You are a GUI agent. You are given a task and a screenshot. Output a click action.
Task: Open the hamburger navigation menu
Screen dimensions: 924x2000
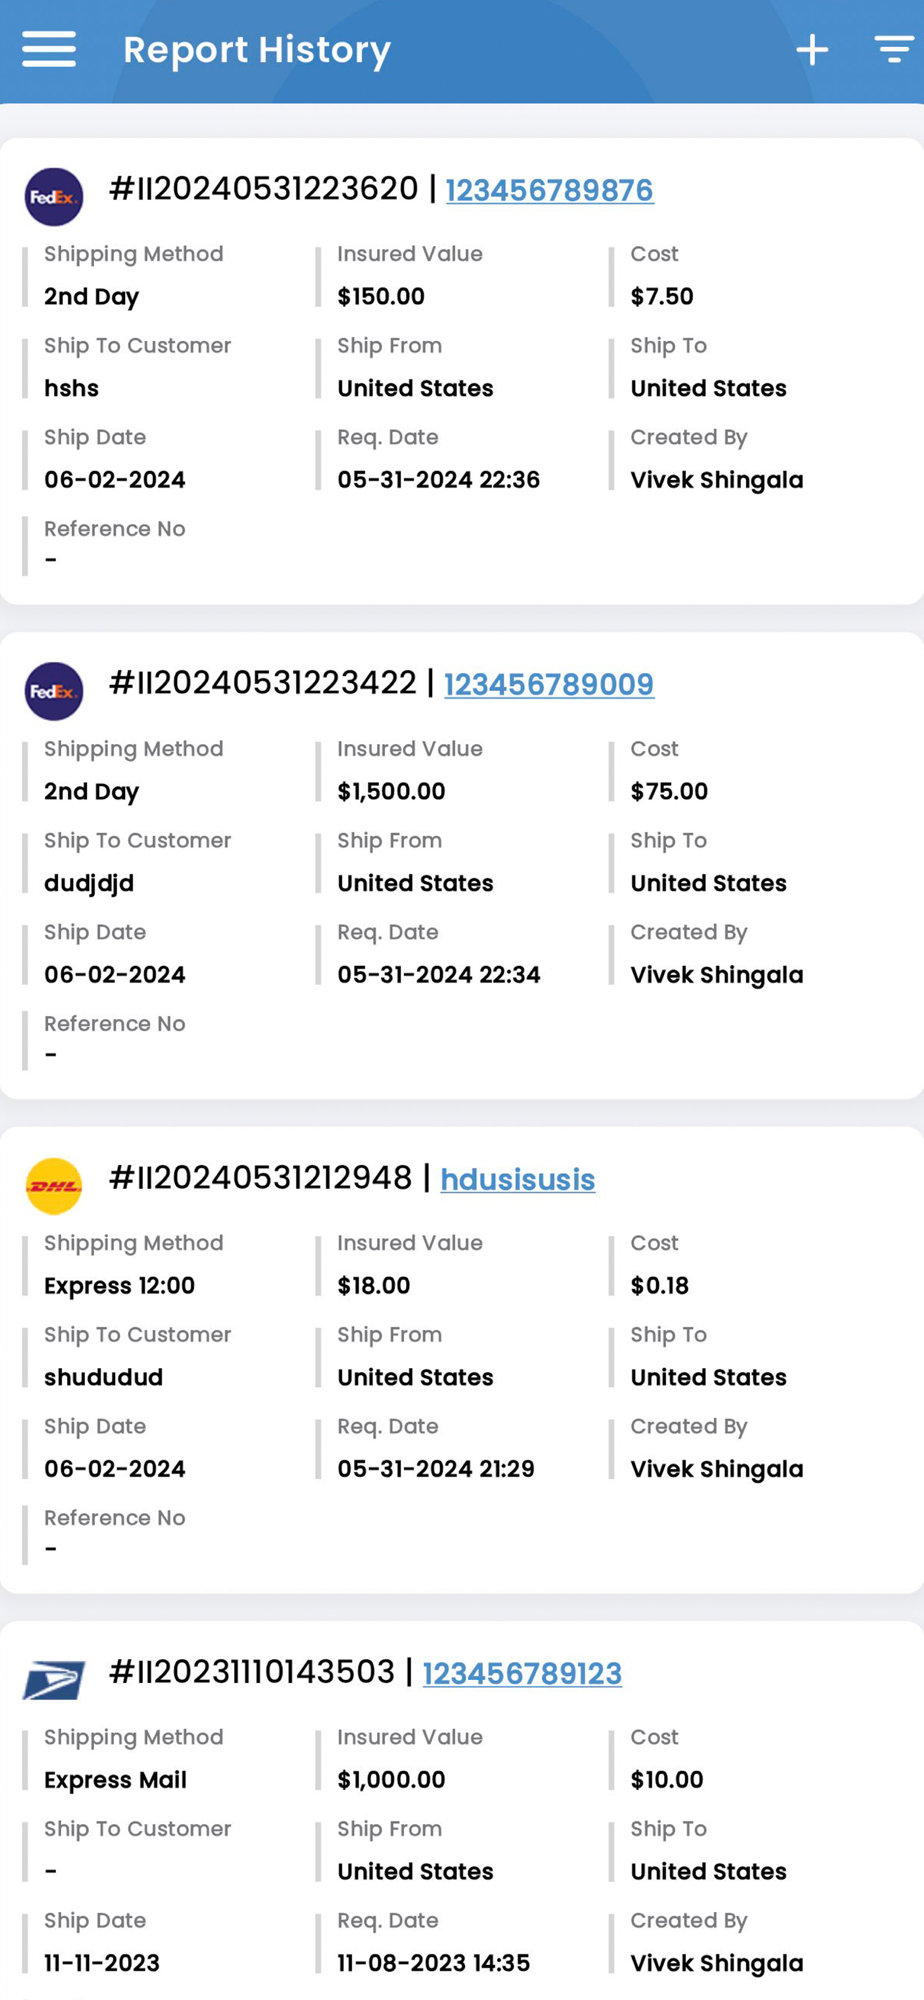(x=49, y=49)
